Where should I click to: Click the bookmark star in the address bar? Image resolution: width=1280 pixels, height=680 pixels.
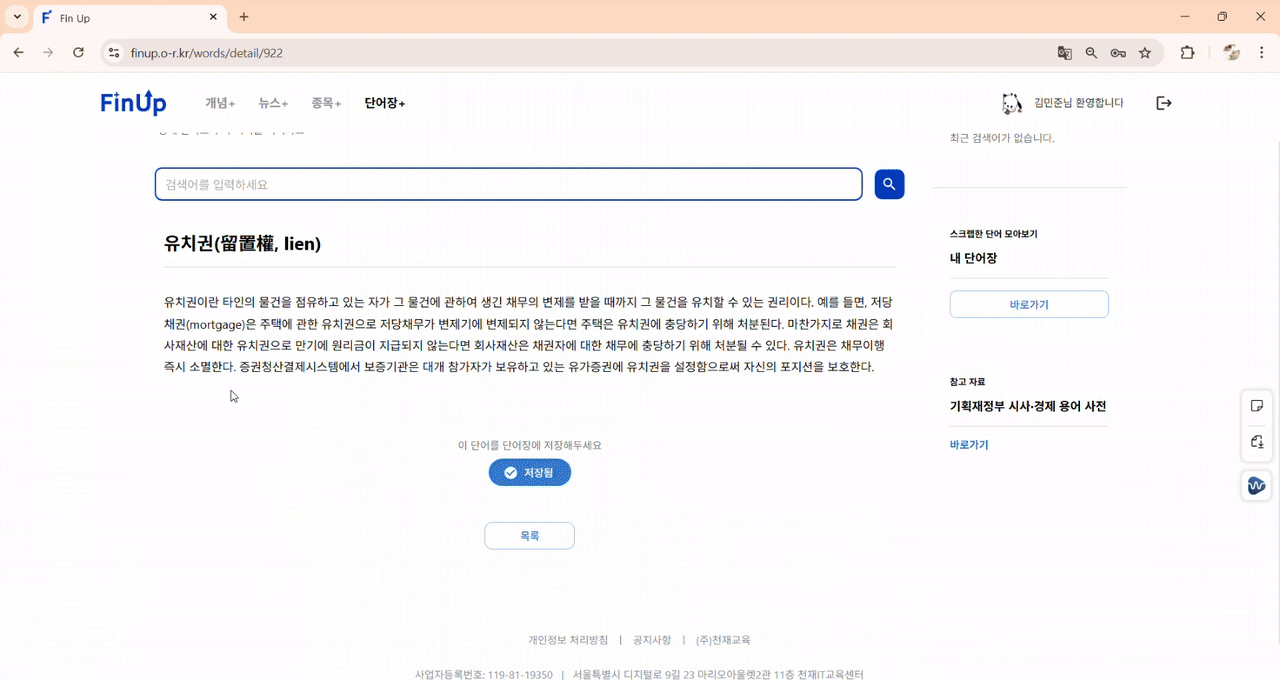[1145, 52]
